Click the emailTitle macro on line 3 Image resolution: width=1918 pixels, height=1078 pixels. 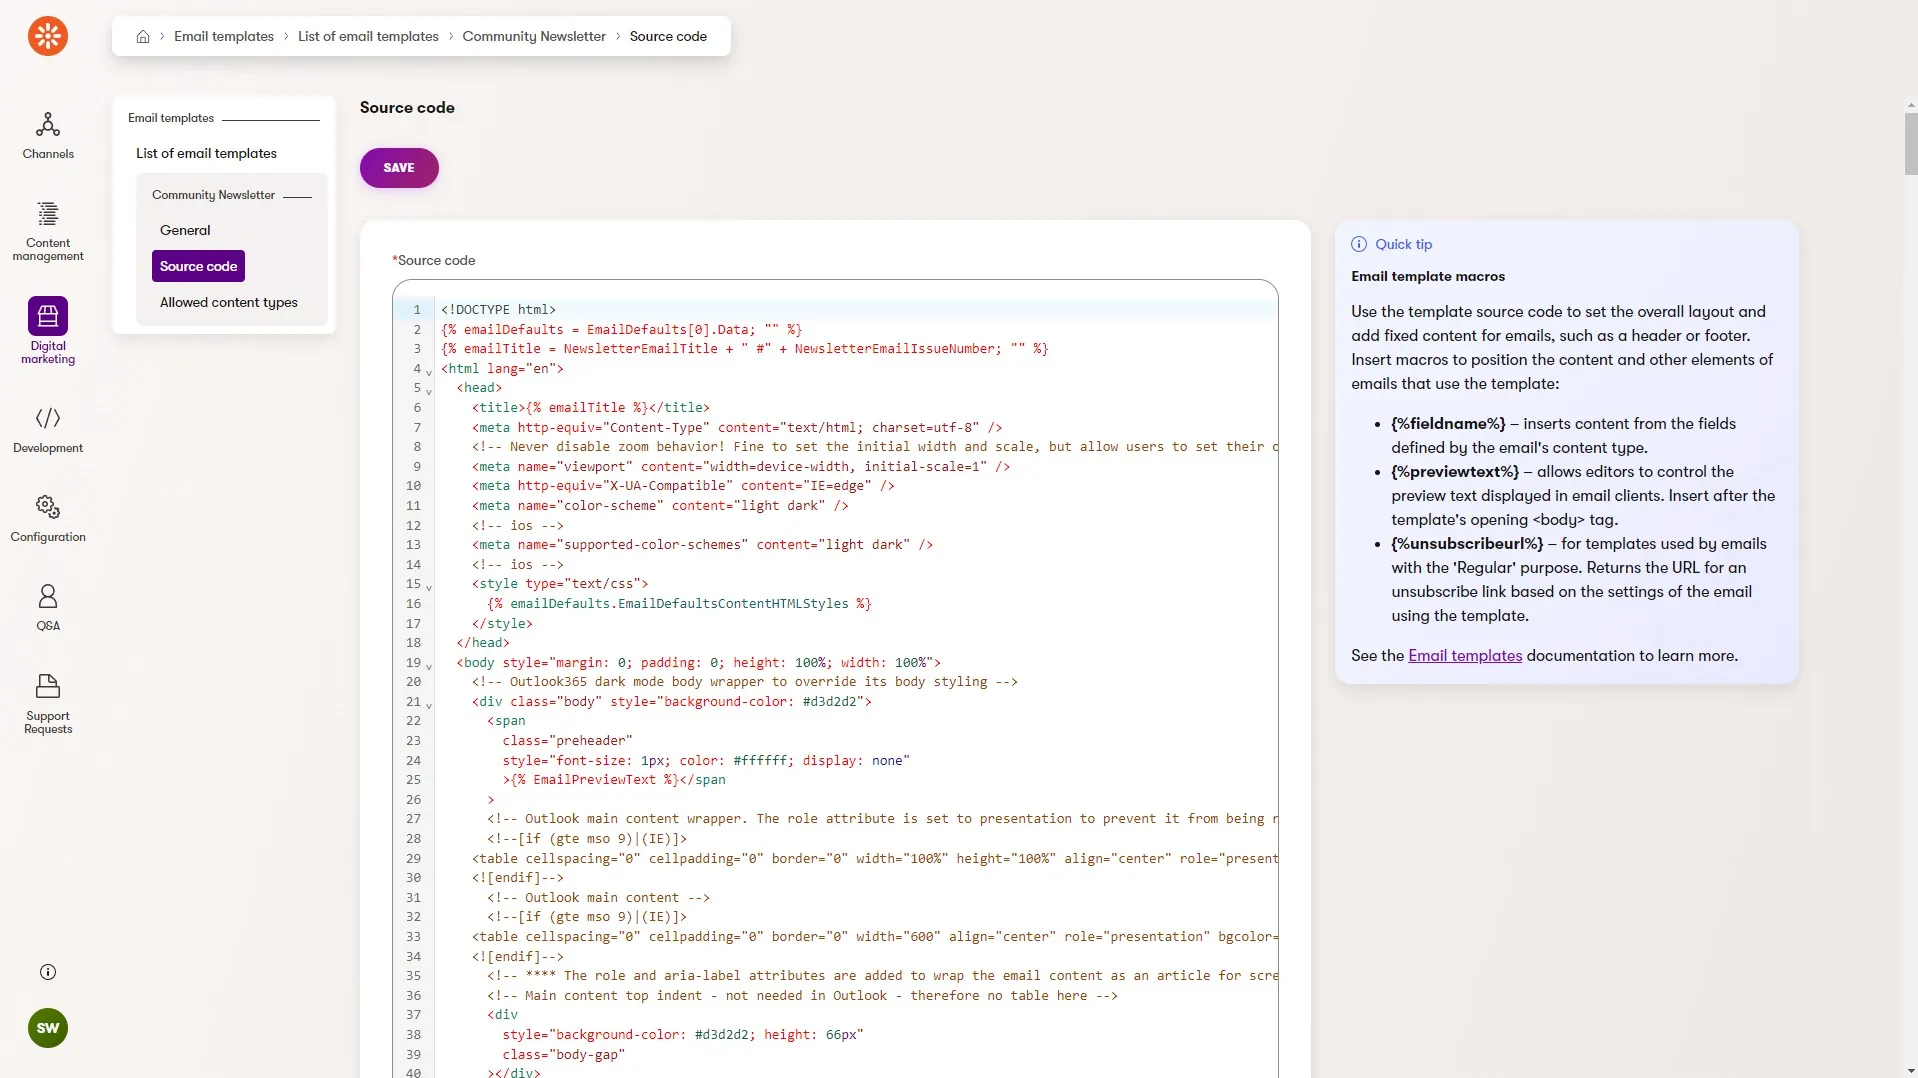coord(744,349)
